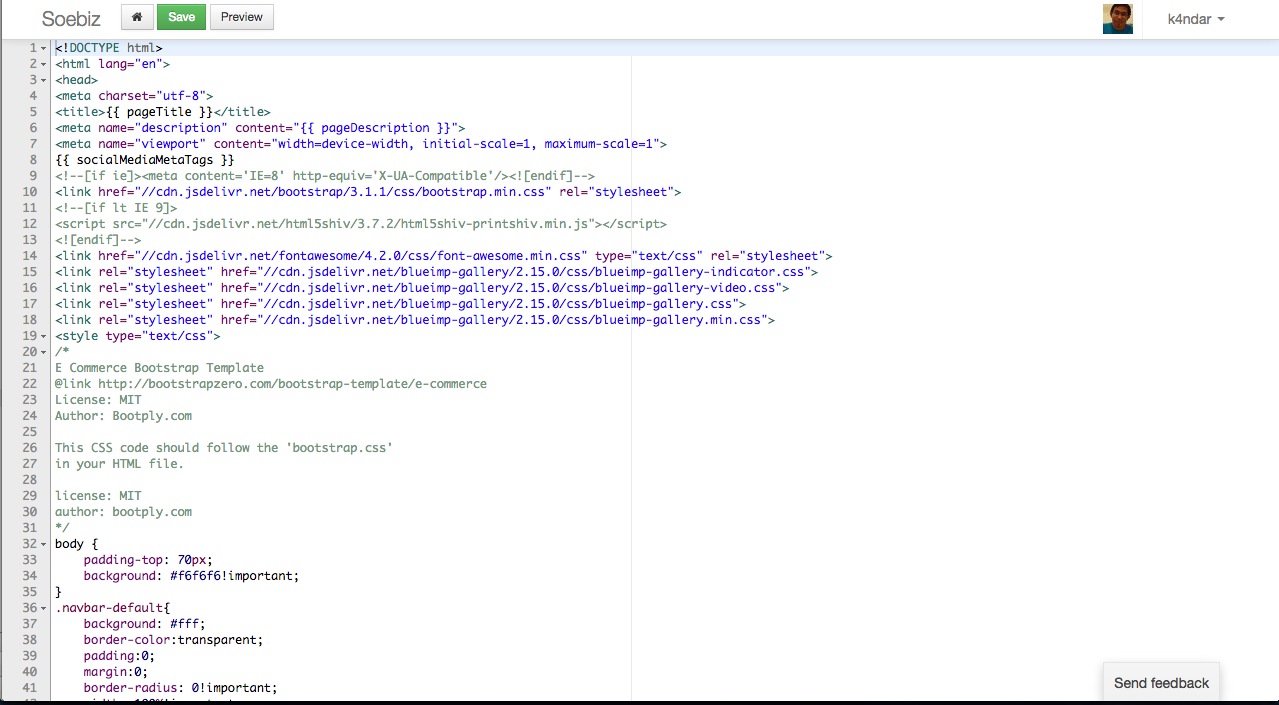Collapse the html tag fold on line 2
The width and height of the screenshot is (1279, 705).
click(x=44, y=64)
